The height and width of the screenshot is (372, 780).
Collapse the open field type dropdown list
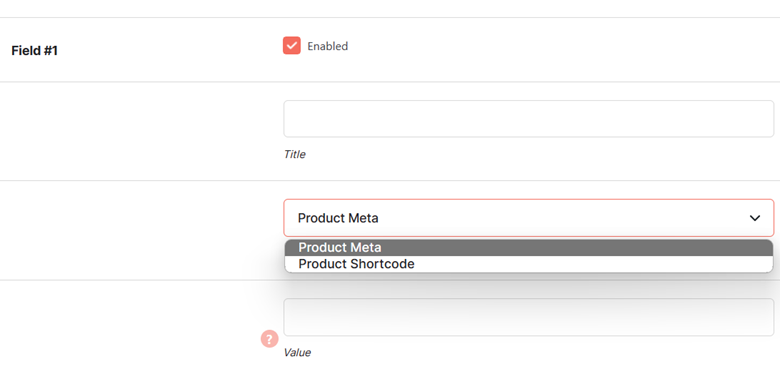529,218
